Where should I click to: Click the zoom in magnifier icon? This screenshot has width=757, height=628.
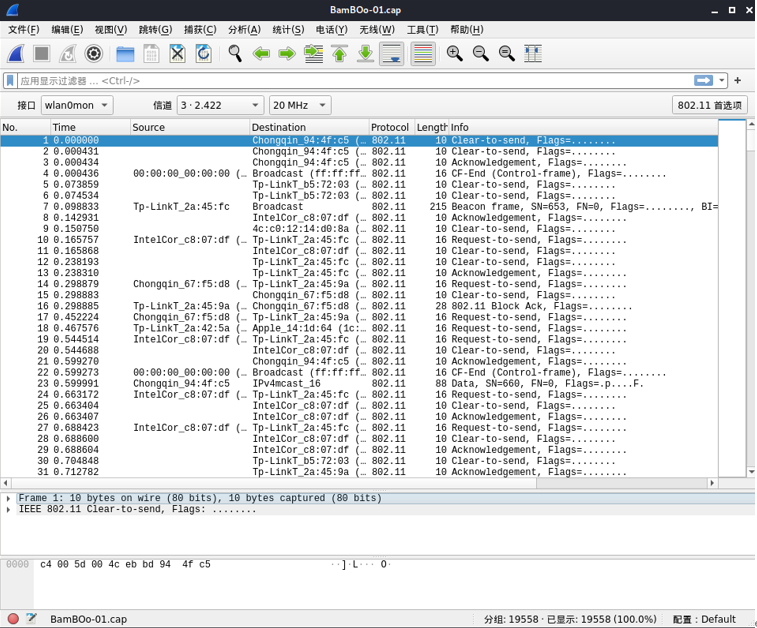[454, 53]
